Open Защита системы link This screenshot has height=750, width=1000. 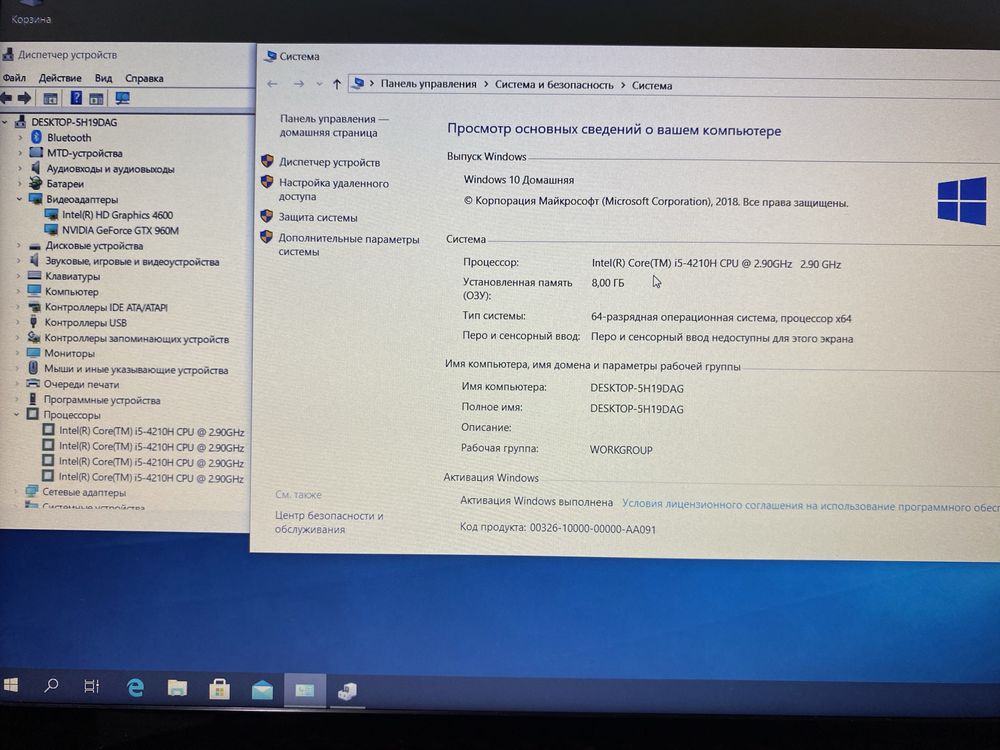click(318, 217)
